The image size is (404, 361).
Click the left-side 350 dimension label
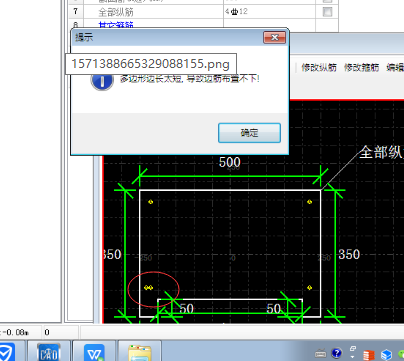112,254
